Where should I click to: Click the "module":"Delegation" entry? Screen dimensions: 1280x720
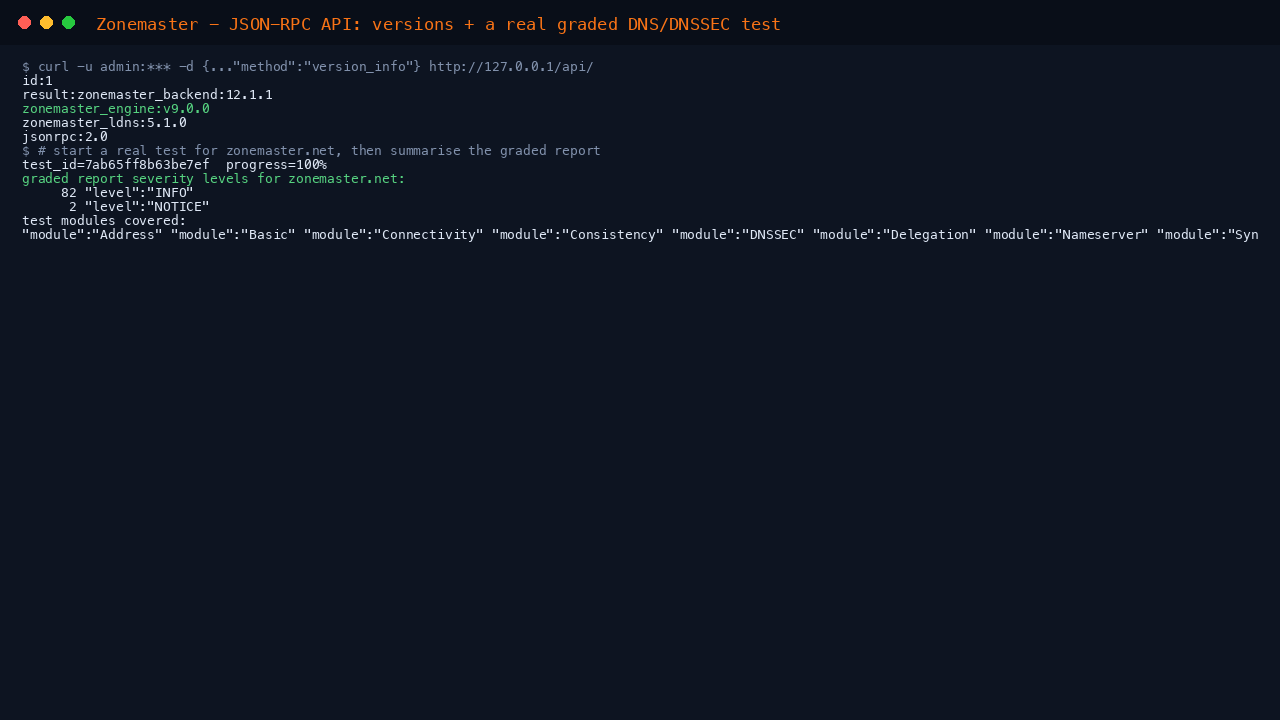[x=895, y=235]
